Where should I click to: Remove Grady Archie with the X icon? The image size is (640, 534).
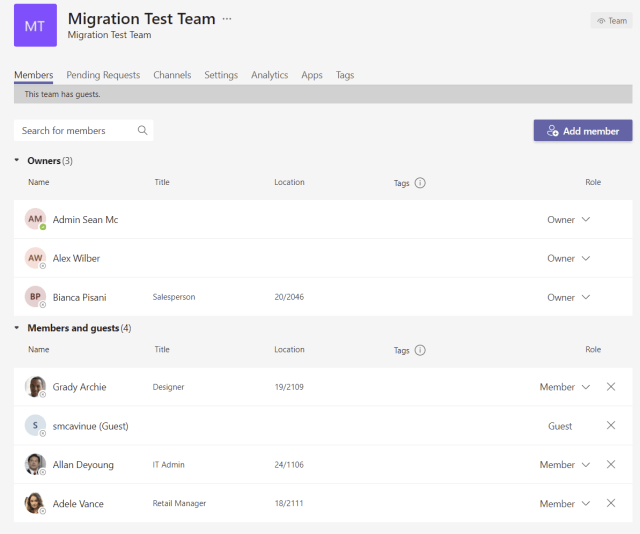click(x=611, y=387)
